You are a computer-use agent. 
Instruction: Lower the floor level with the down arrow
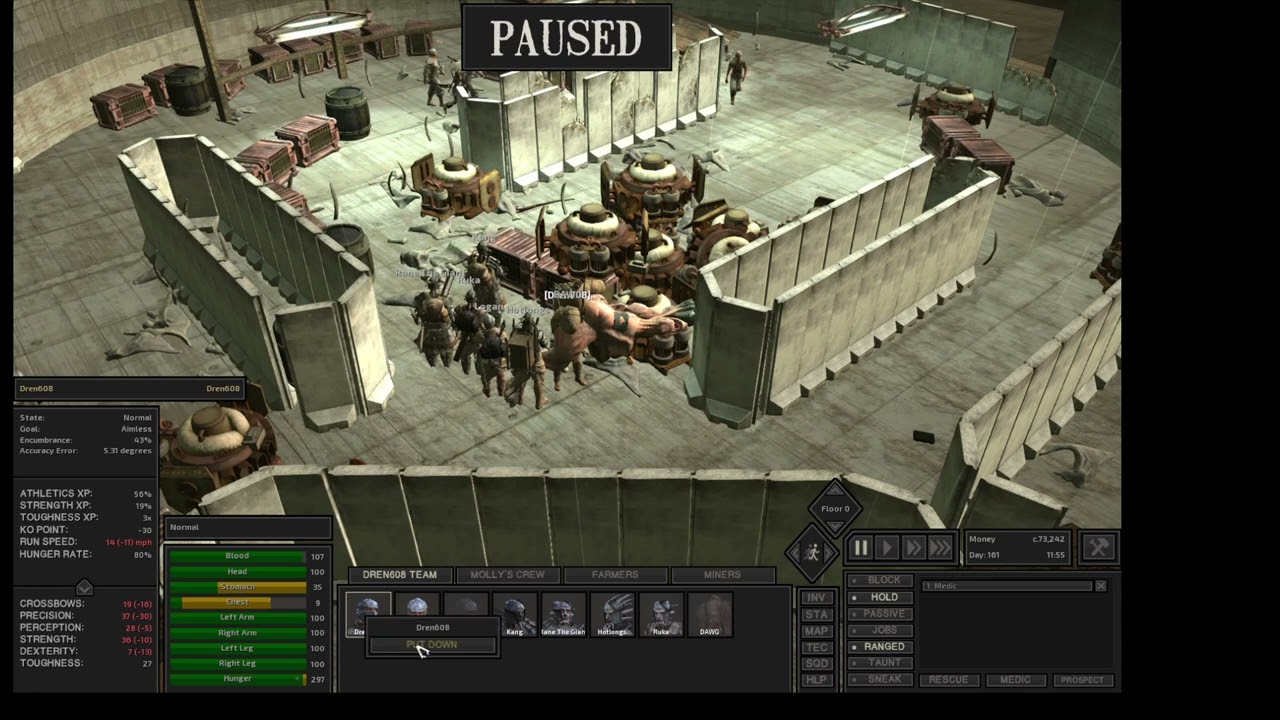coord(835,527)
